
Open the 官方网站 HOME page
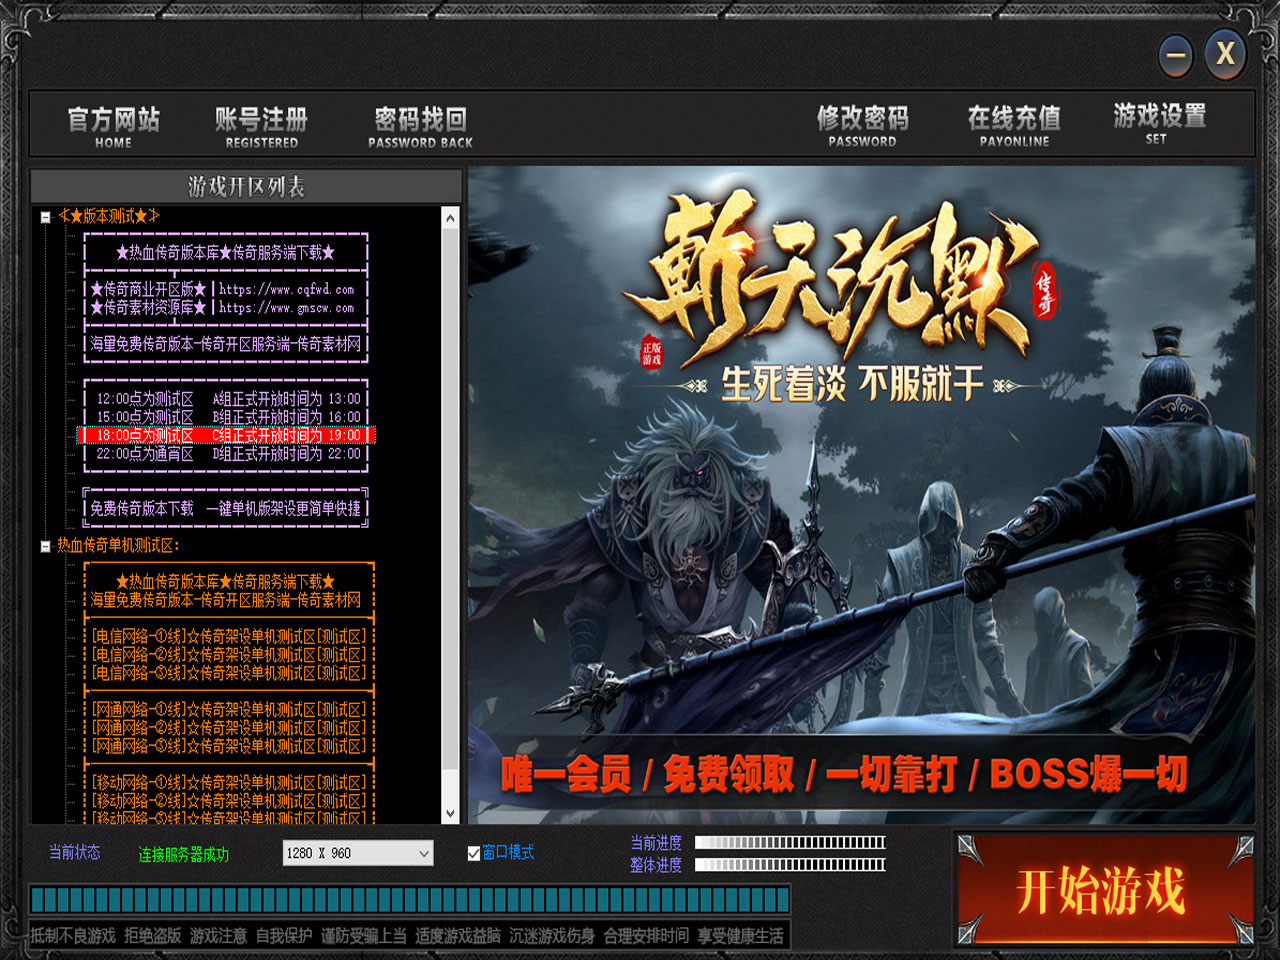point(113,126)
